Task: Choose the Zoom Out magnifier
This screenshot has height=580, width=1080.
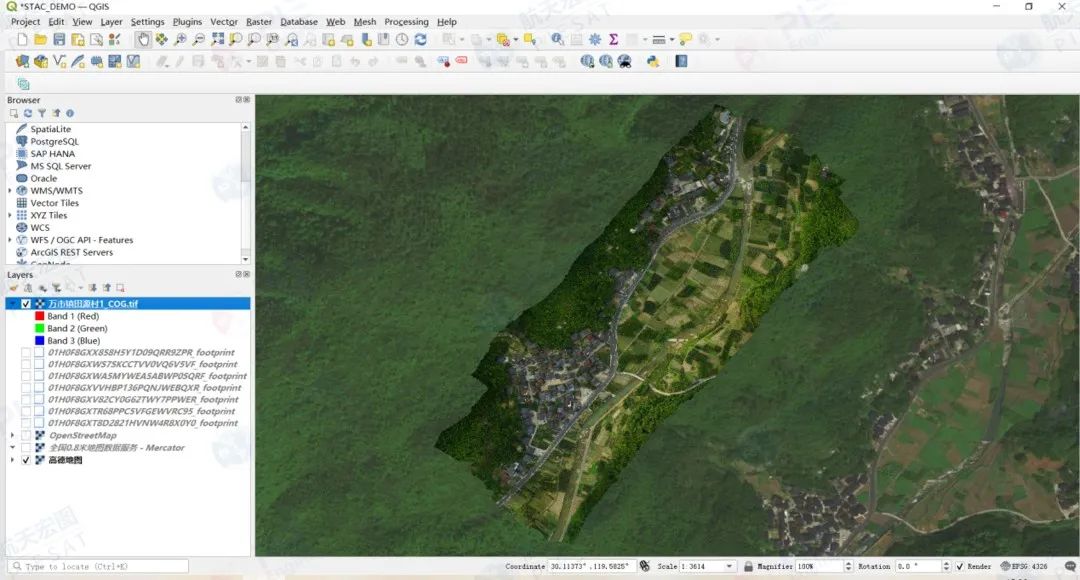Action: point(198,40)
